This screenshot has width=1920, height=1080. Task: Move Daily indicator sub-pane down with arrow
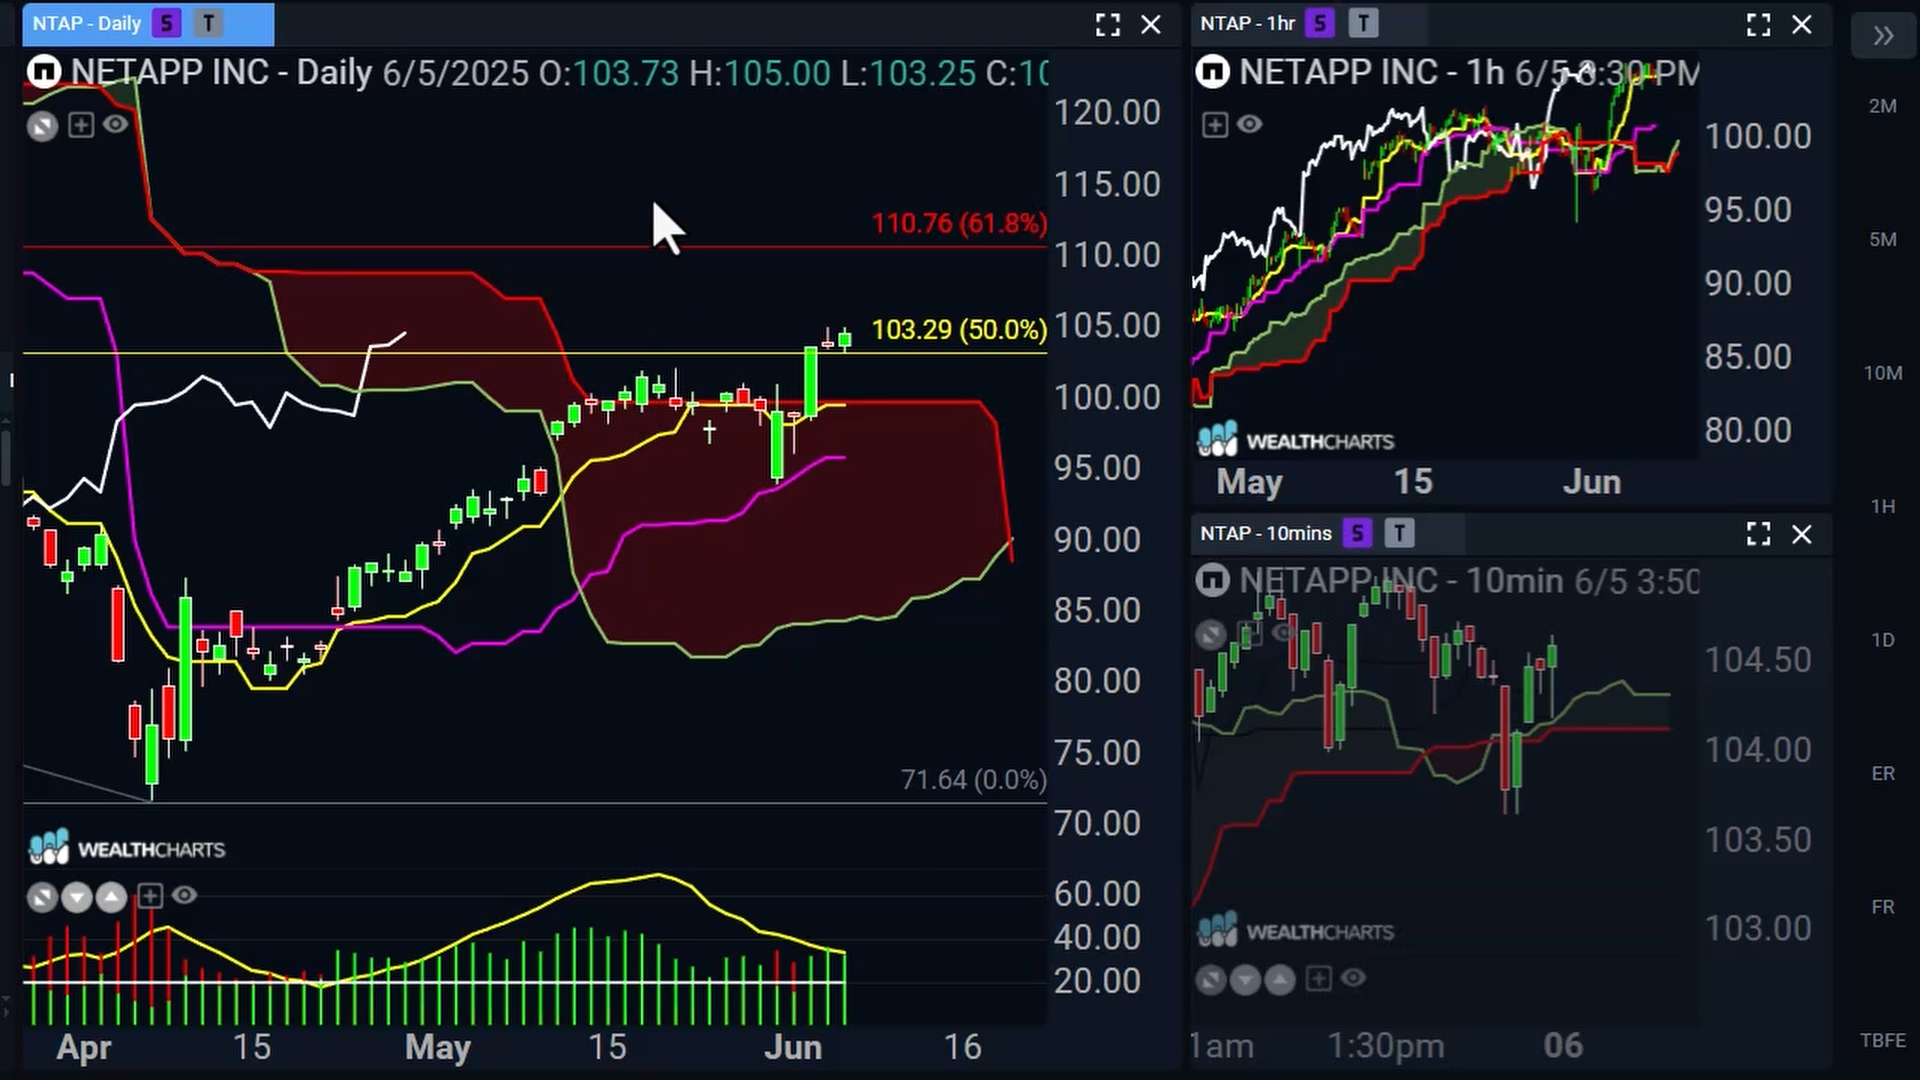click(77, 897)
